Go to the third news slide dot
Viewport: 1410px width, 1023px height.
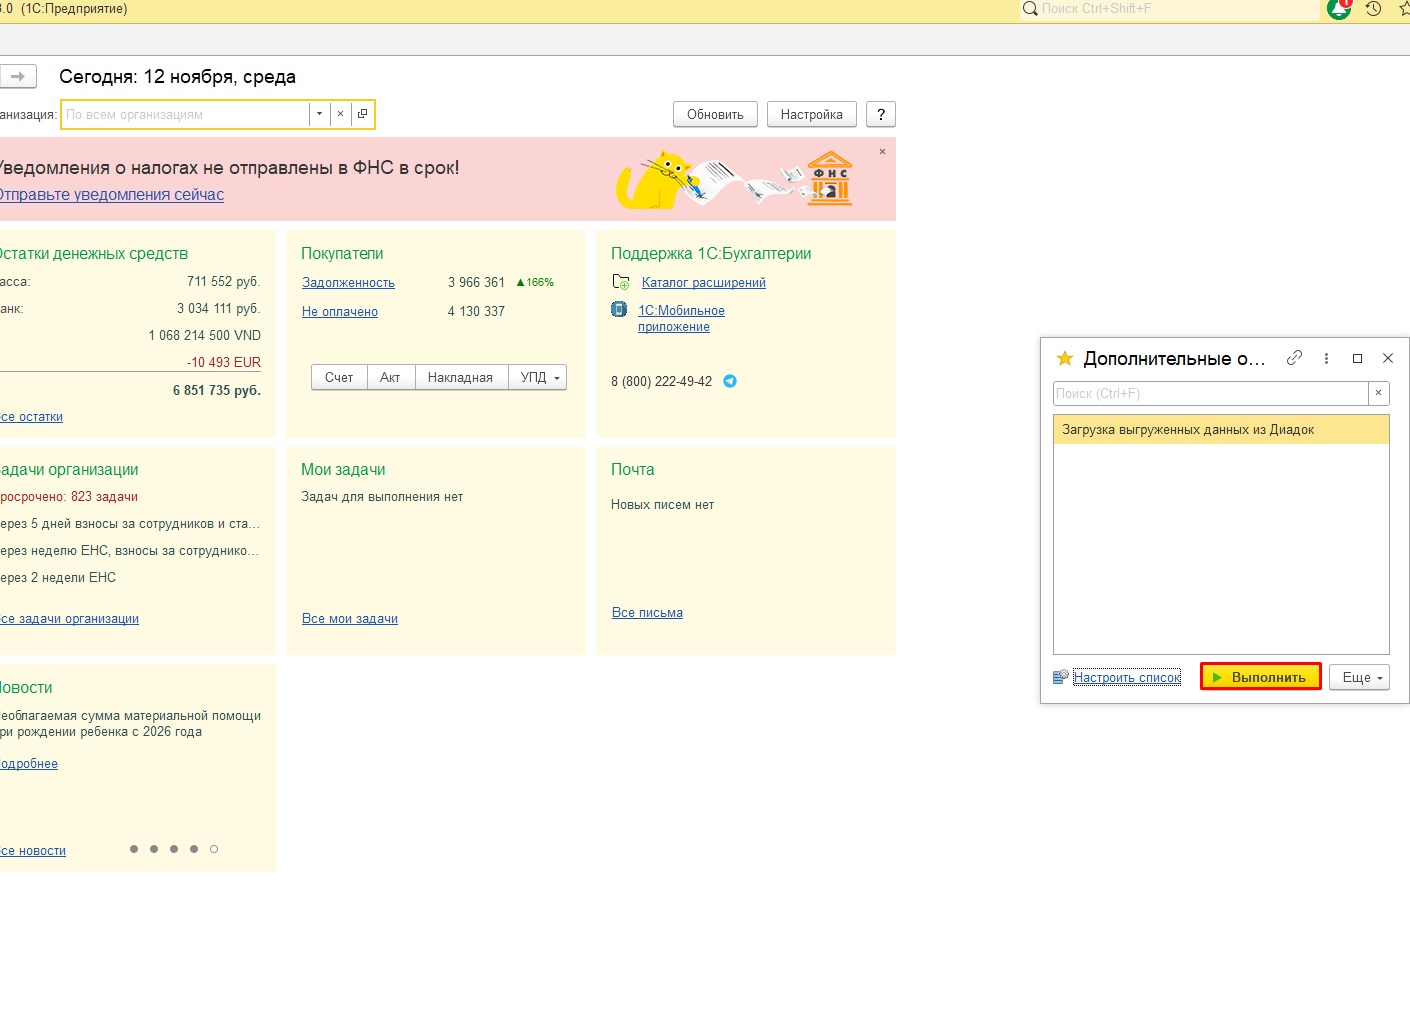click(174, 849)
